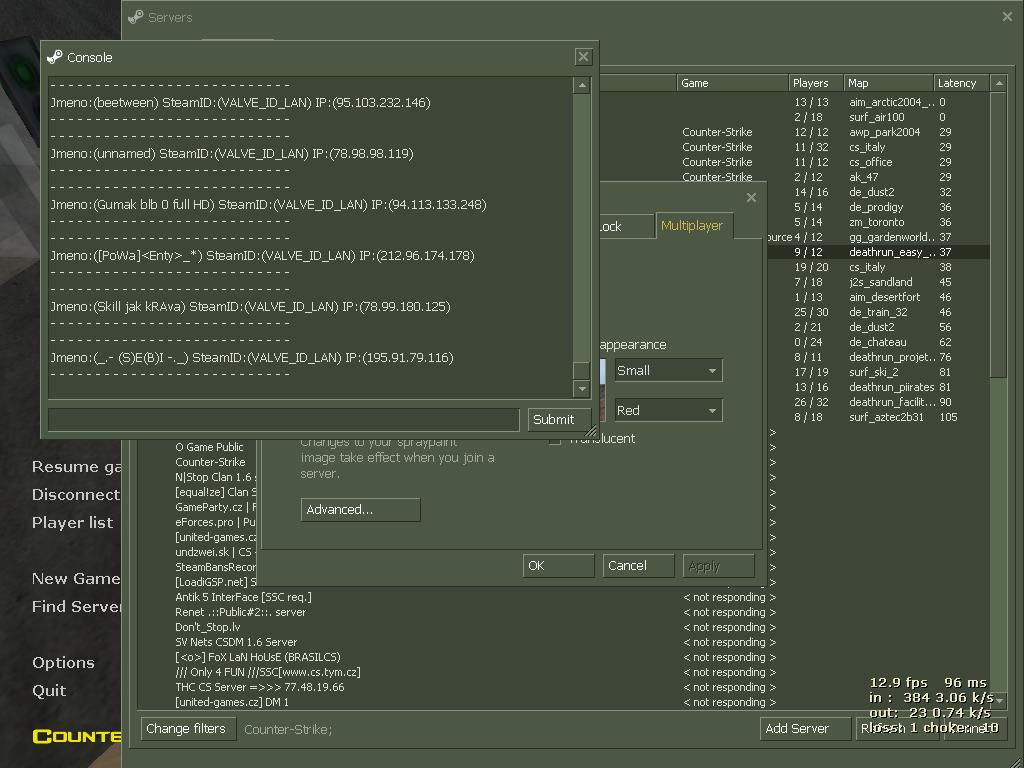Close the Console window
Viewport: 1024px width, 768px height.
(x=583, y=57)
